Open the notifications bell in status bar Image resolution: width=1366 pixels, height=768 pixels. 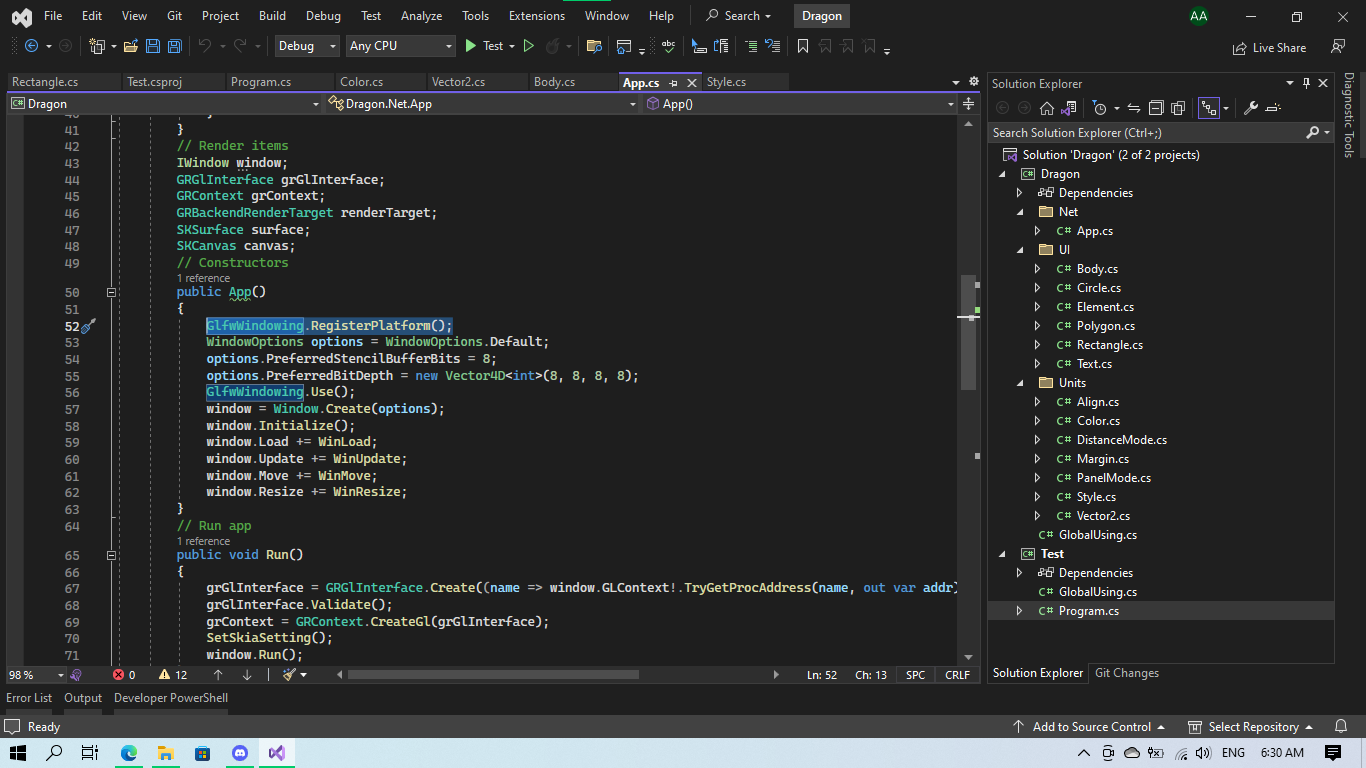[1341, 727]
